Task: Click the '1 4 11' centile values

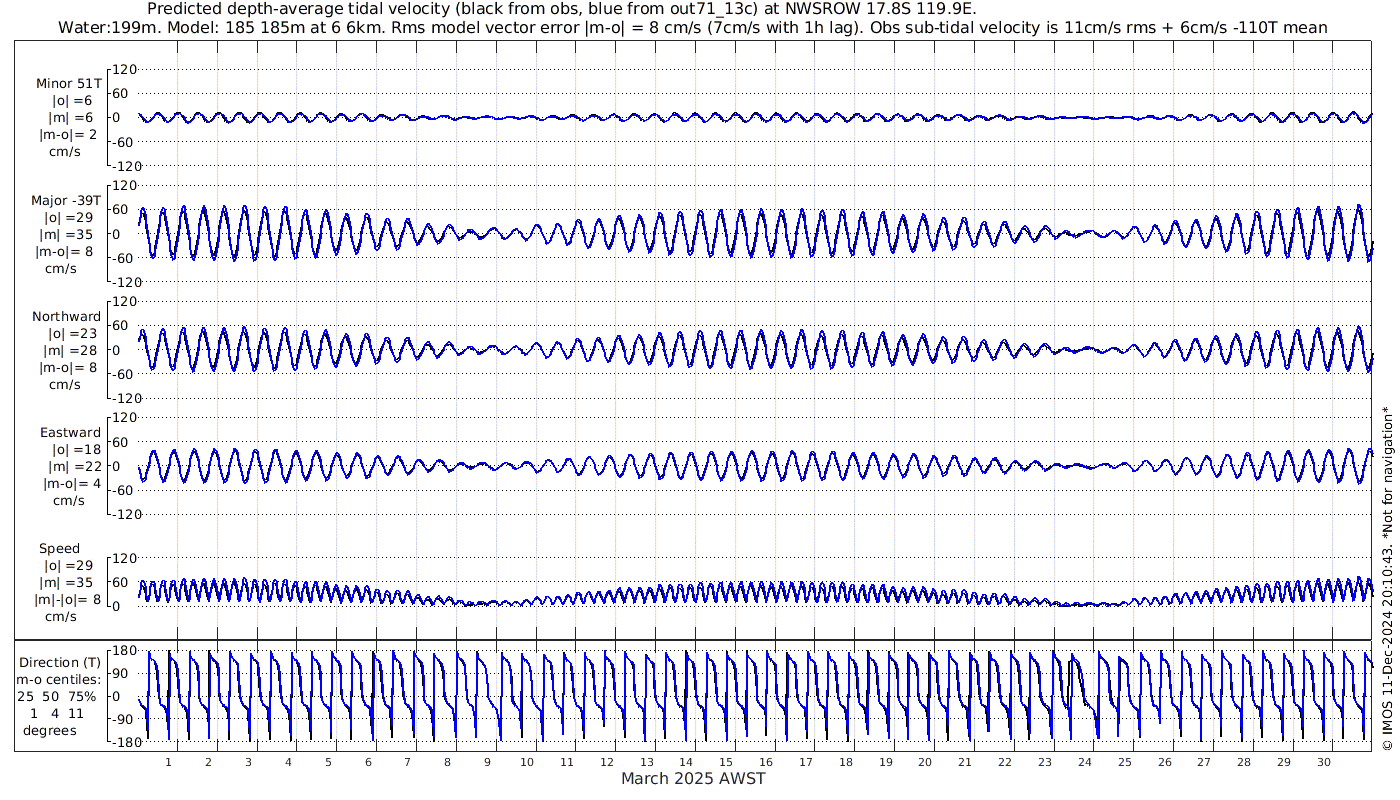Action: (x=57, y=714)
